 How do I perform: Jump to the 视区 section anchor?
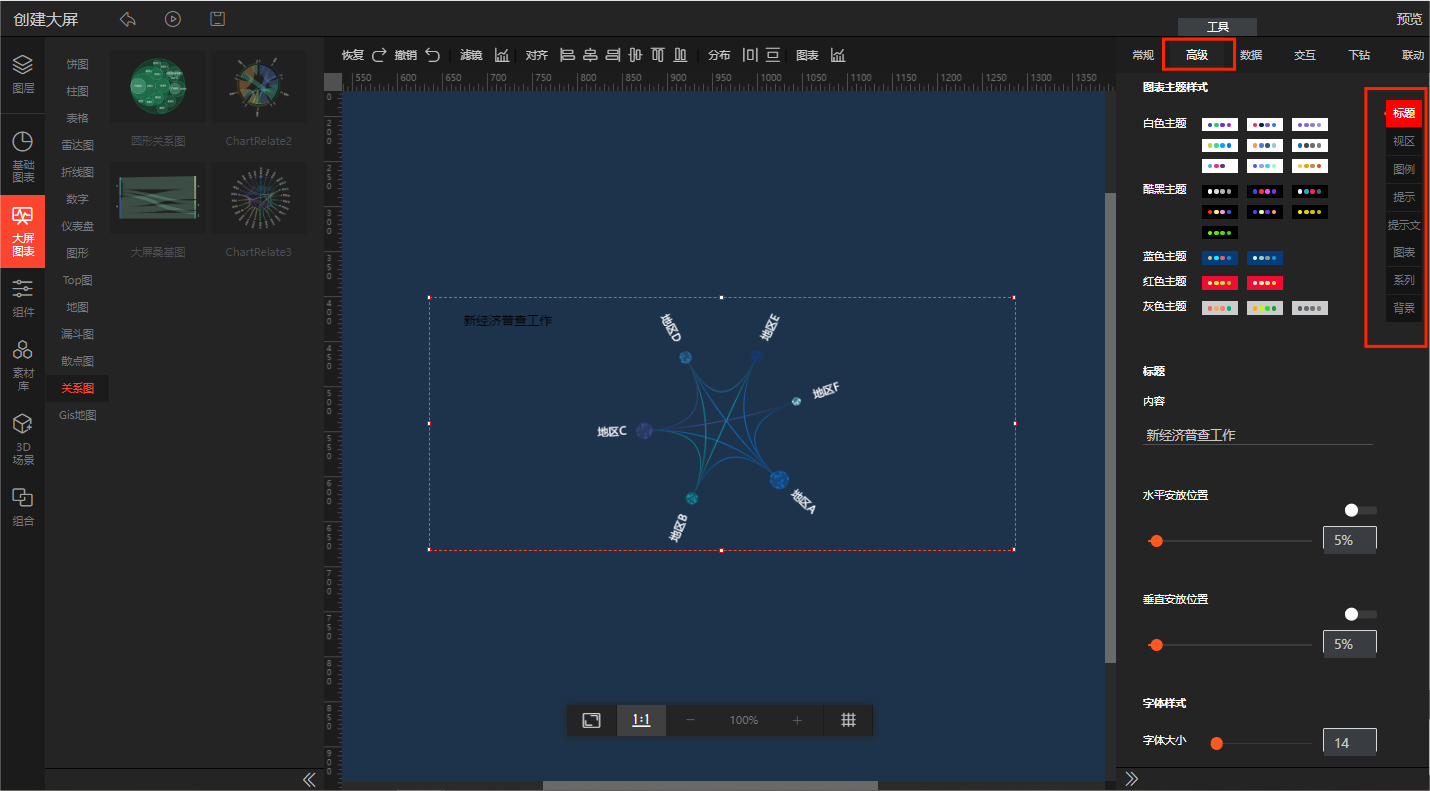point(1404,141)
